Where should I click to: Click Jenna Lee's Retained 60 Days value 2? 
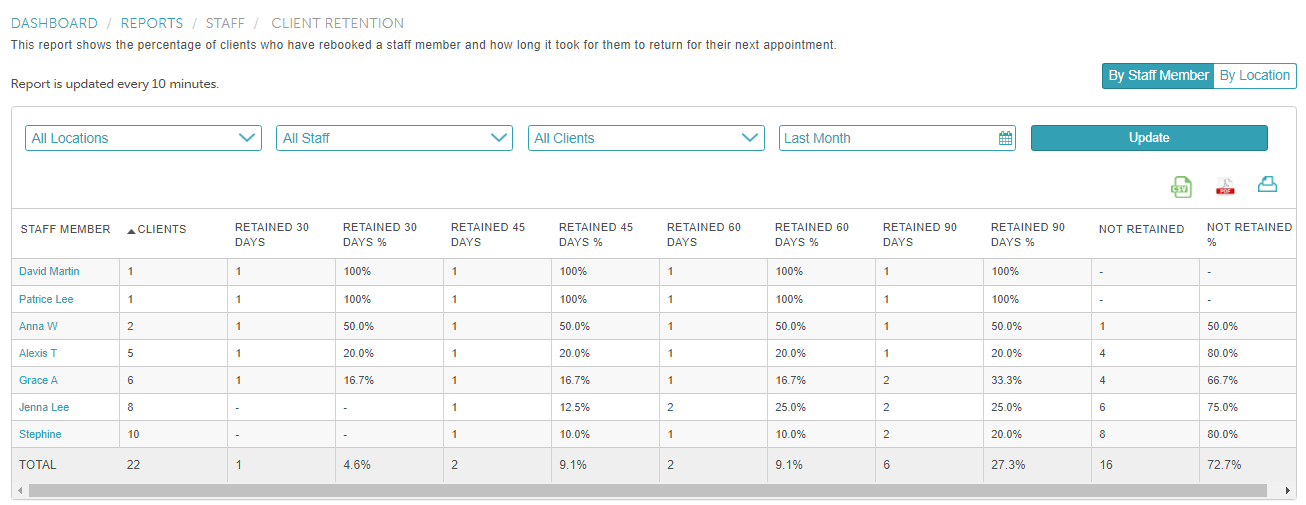670,407
